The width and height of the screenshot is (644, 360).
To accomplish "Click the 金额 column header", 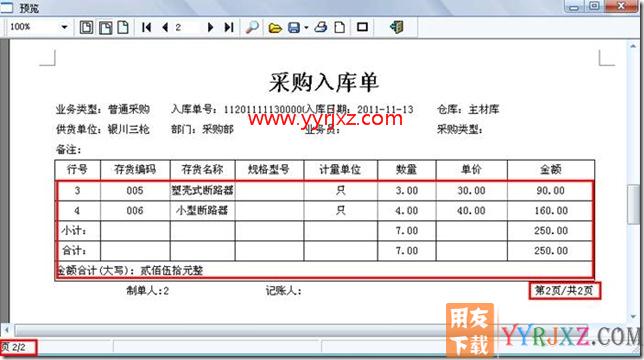I will point(551,170).
